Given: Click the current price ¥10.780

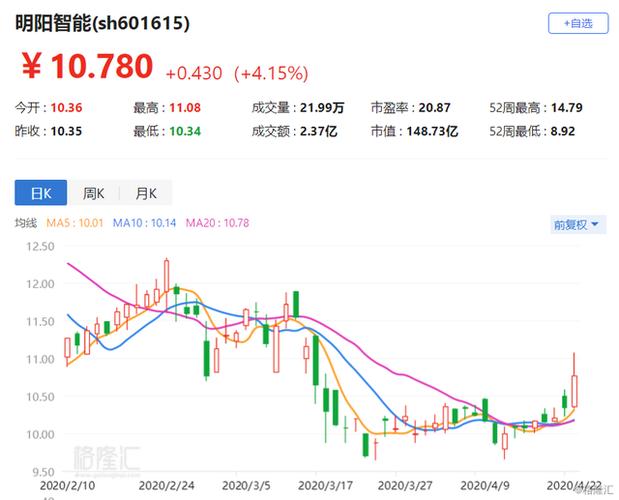Looking at the screenshot, I should 87,66.
